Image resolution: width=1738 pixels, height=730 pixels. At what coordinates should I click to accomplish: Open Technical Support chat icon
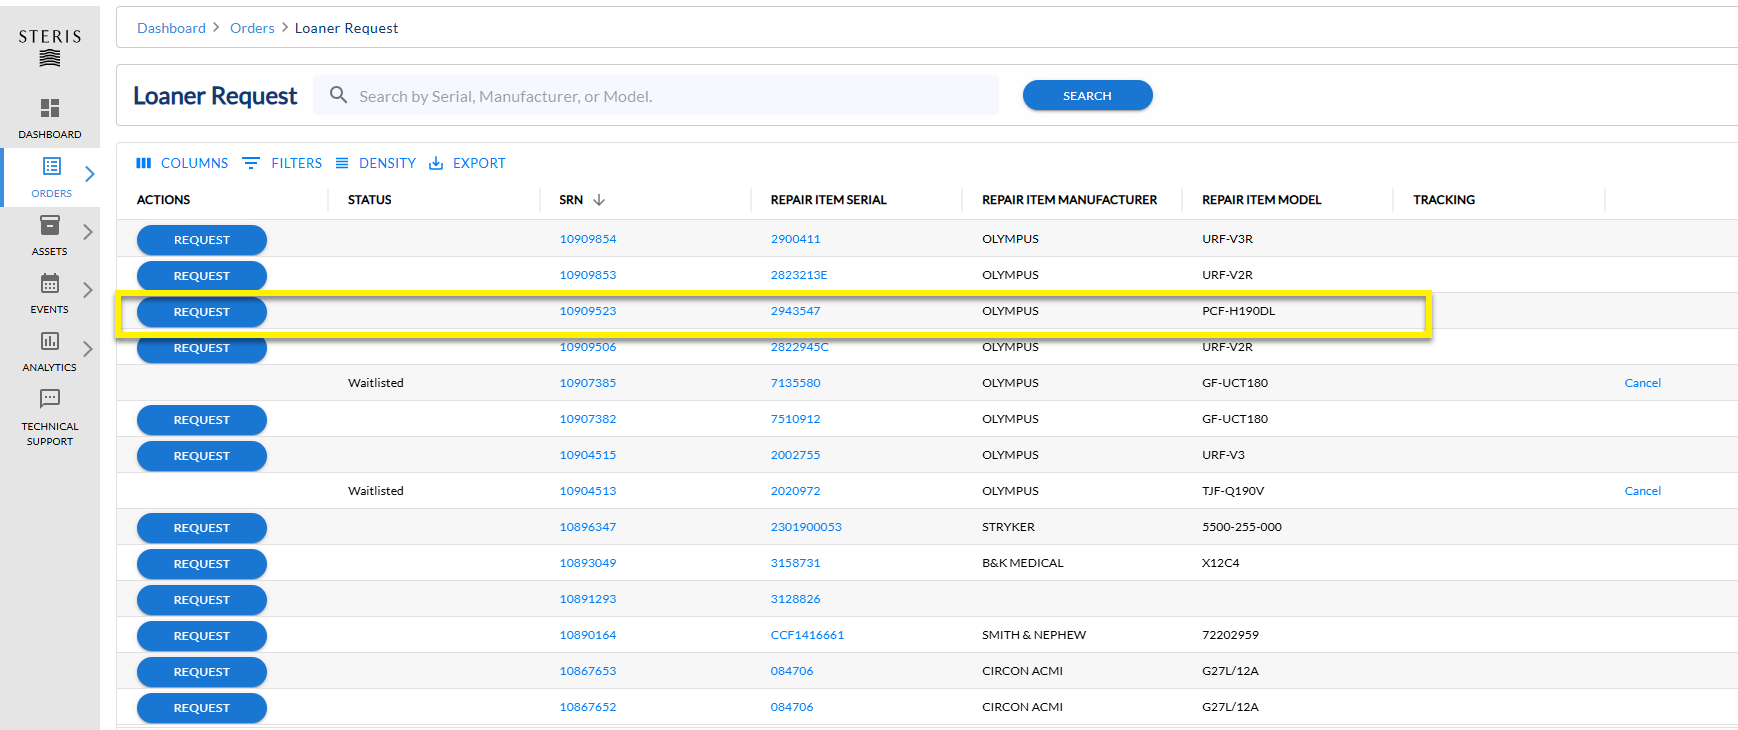tap(50, 399)
